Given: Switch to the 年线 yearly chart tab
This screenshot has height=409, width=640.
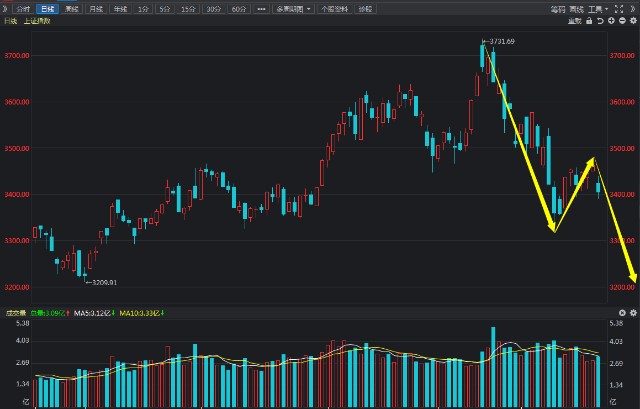Looking at the screenshot, I should tap(120, 9).
